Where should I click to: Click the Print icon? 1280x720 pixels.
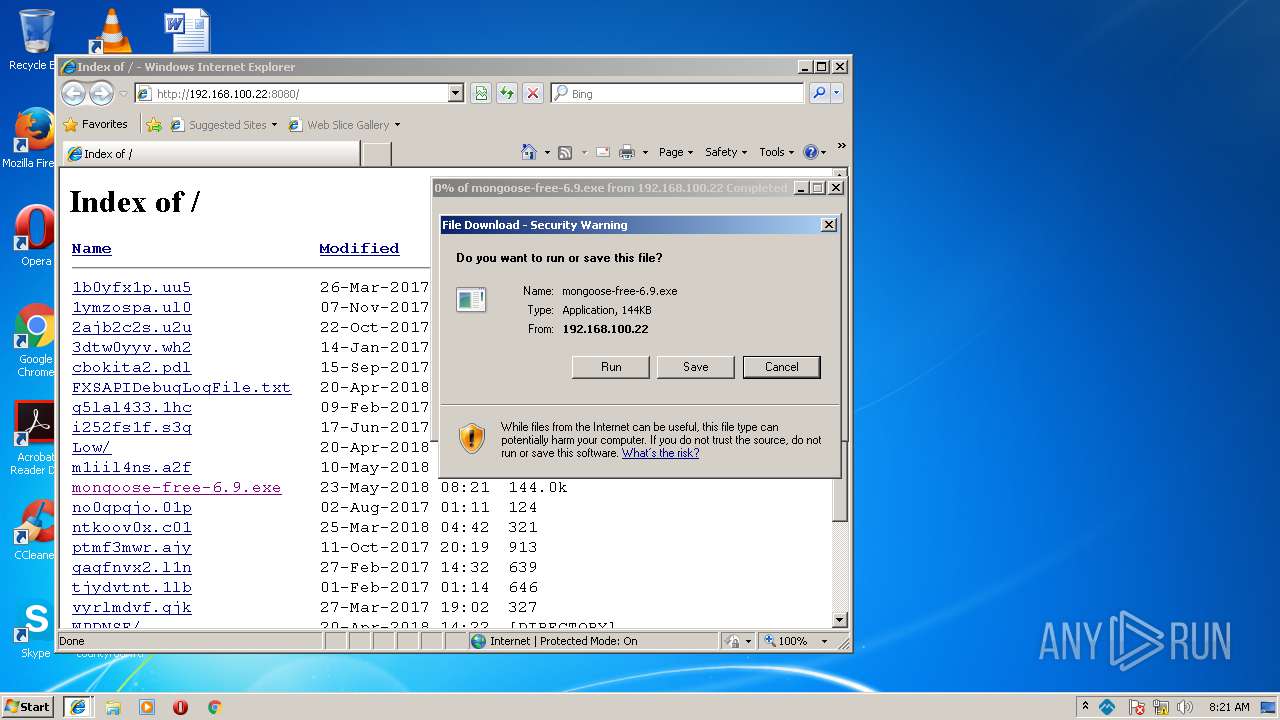click(627, 152)
